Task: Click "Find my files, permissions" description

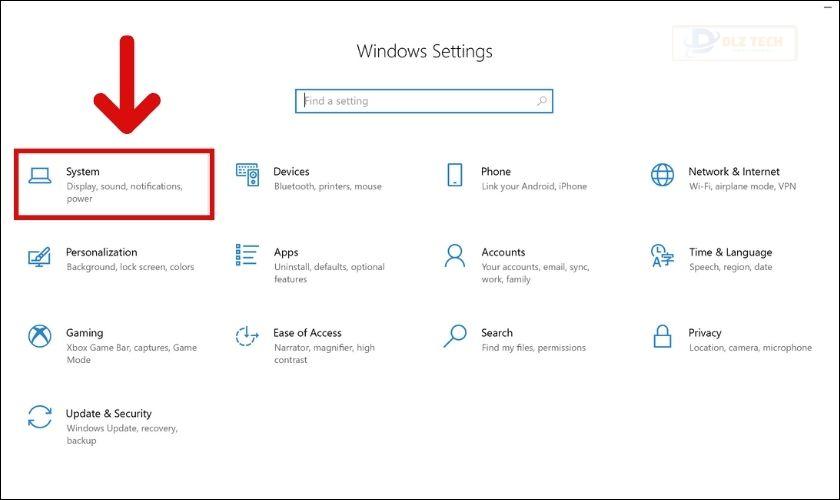Action: (x=534, y=348)
